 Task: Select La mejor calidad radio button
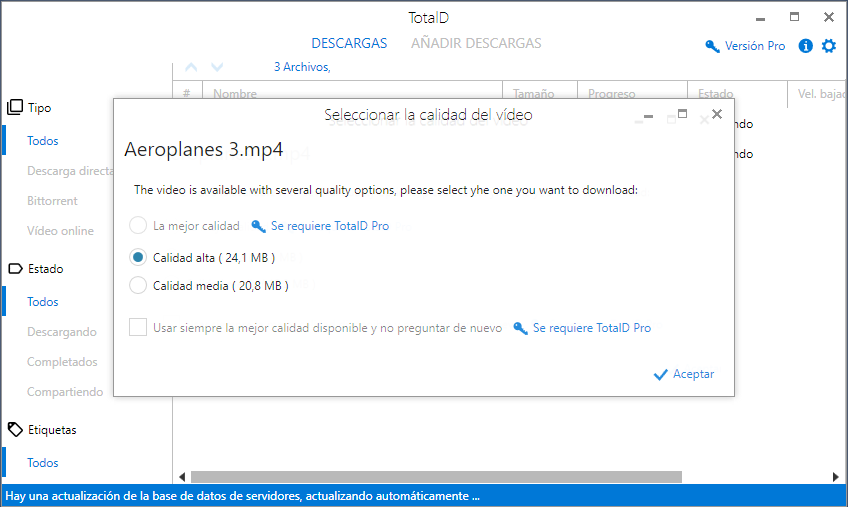[x=138, y=225]
